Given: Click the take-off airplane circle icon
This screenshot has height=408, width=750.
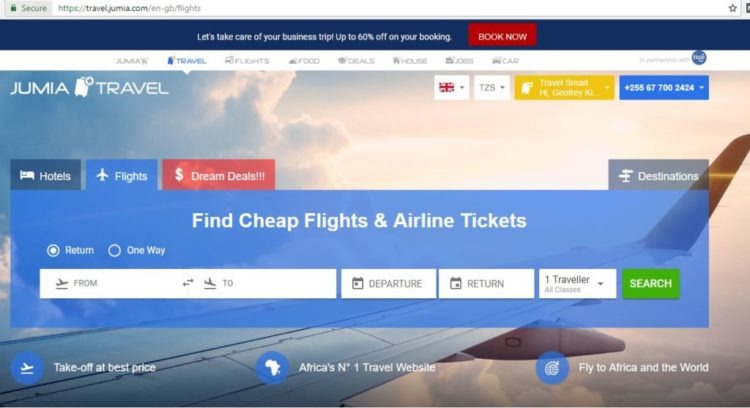Looking at the screenshot, I should pos(27,367).
